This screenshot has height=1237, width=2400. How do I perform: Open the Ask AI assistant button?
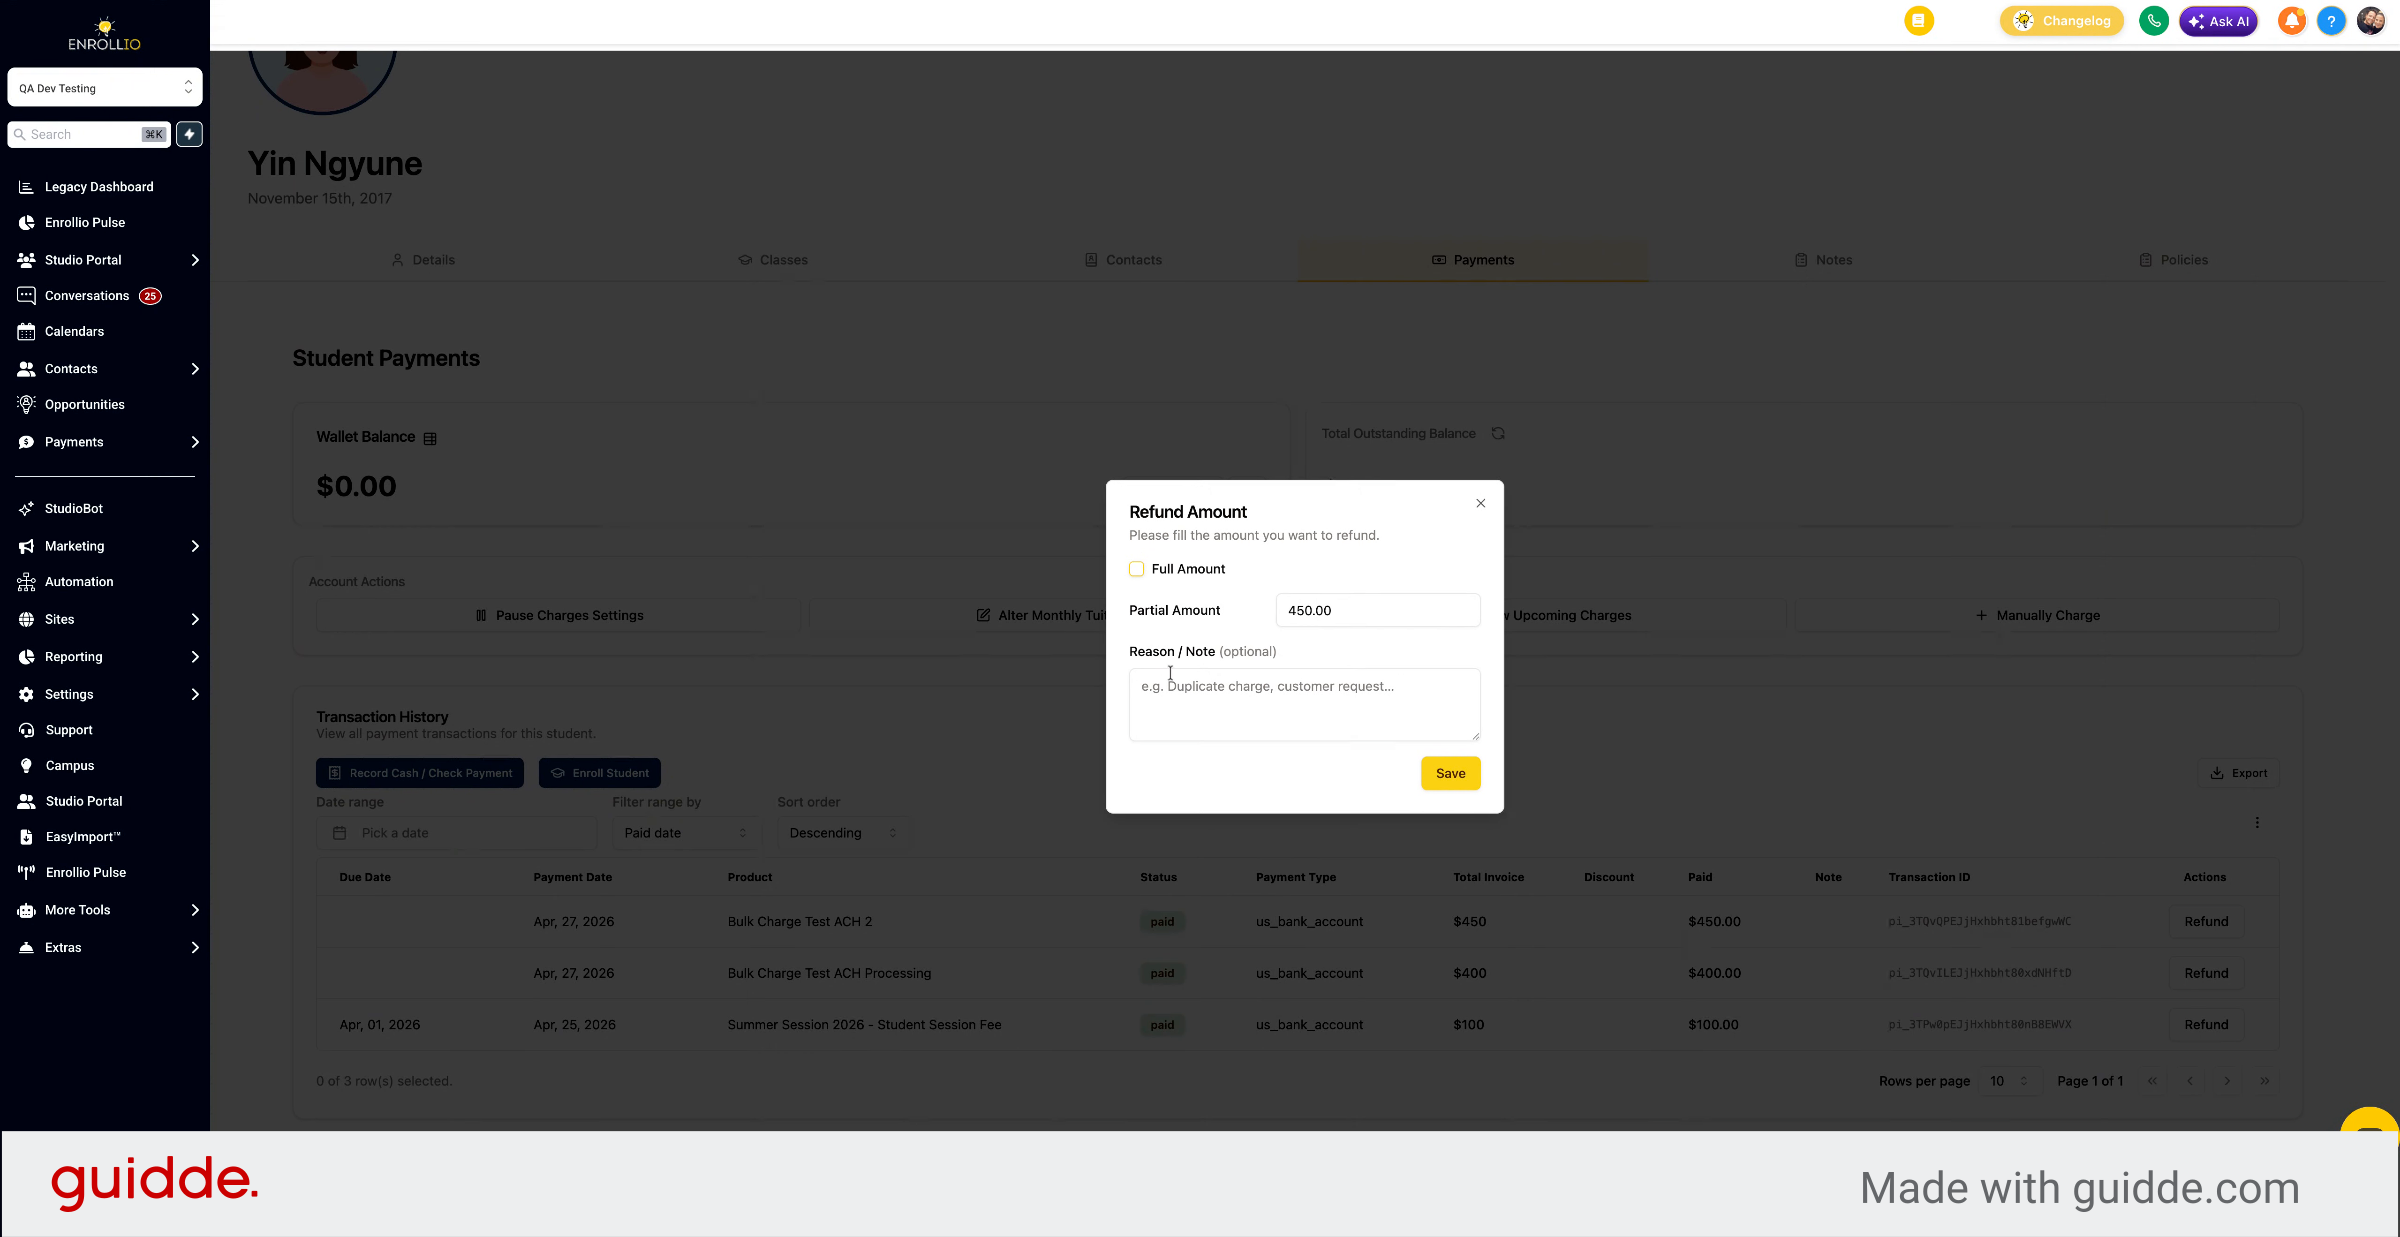coord(2218,21)
